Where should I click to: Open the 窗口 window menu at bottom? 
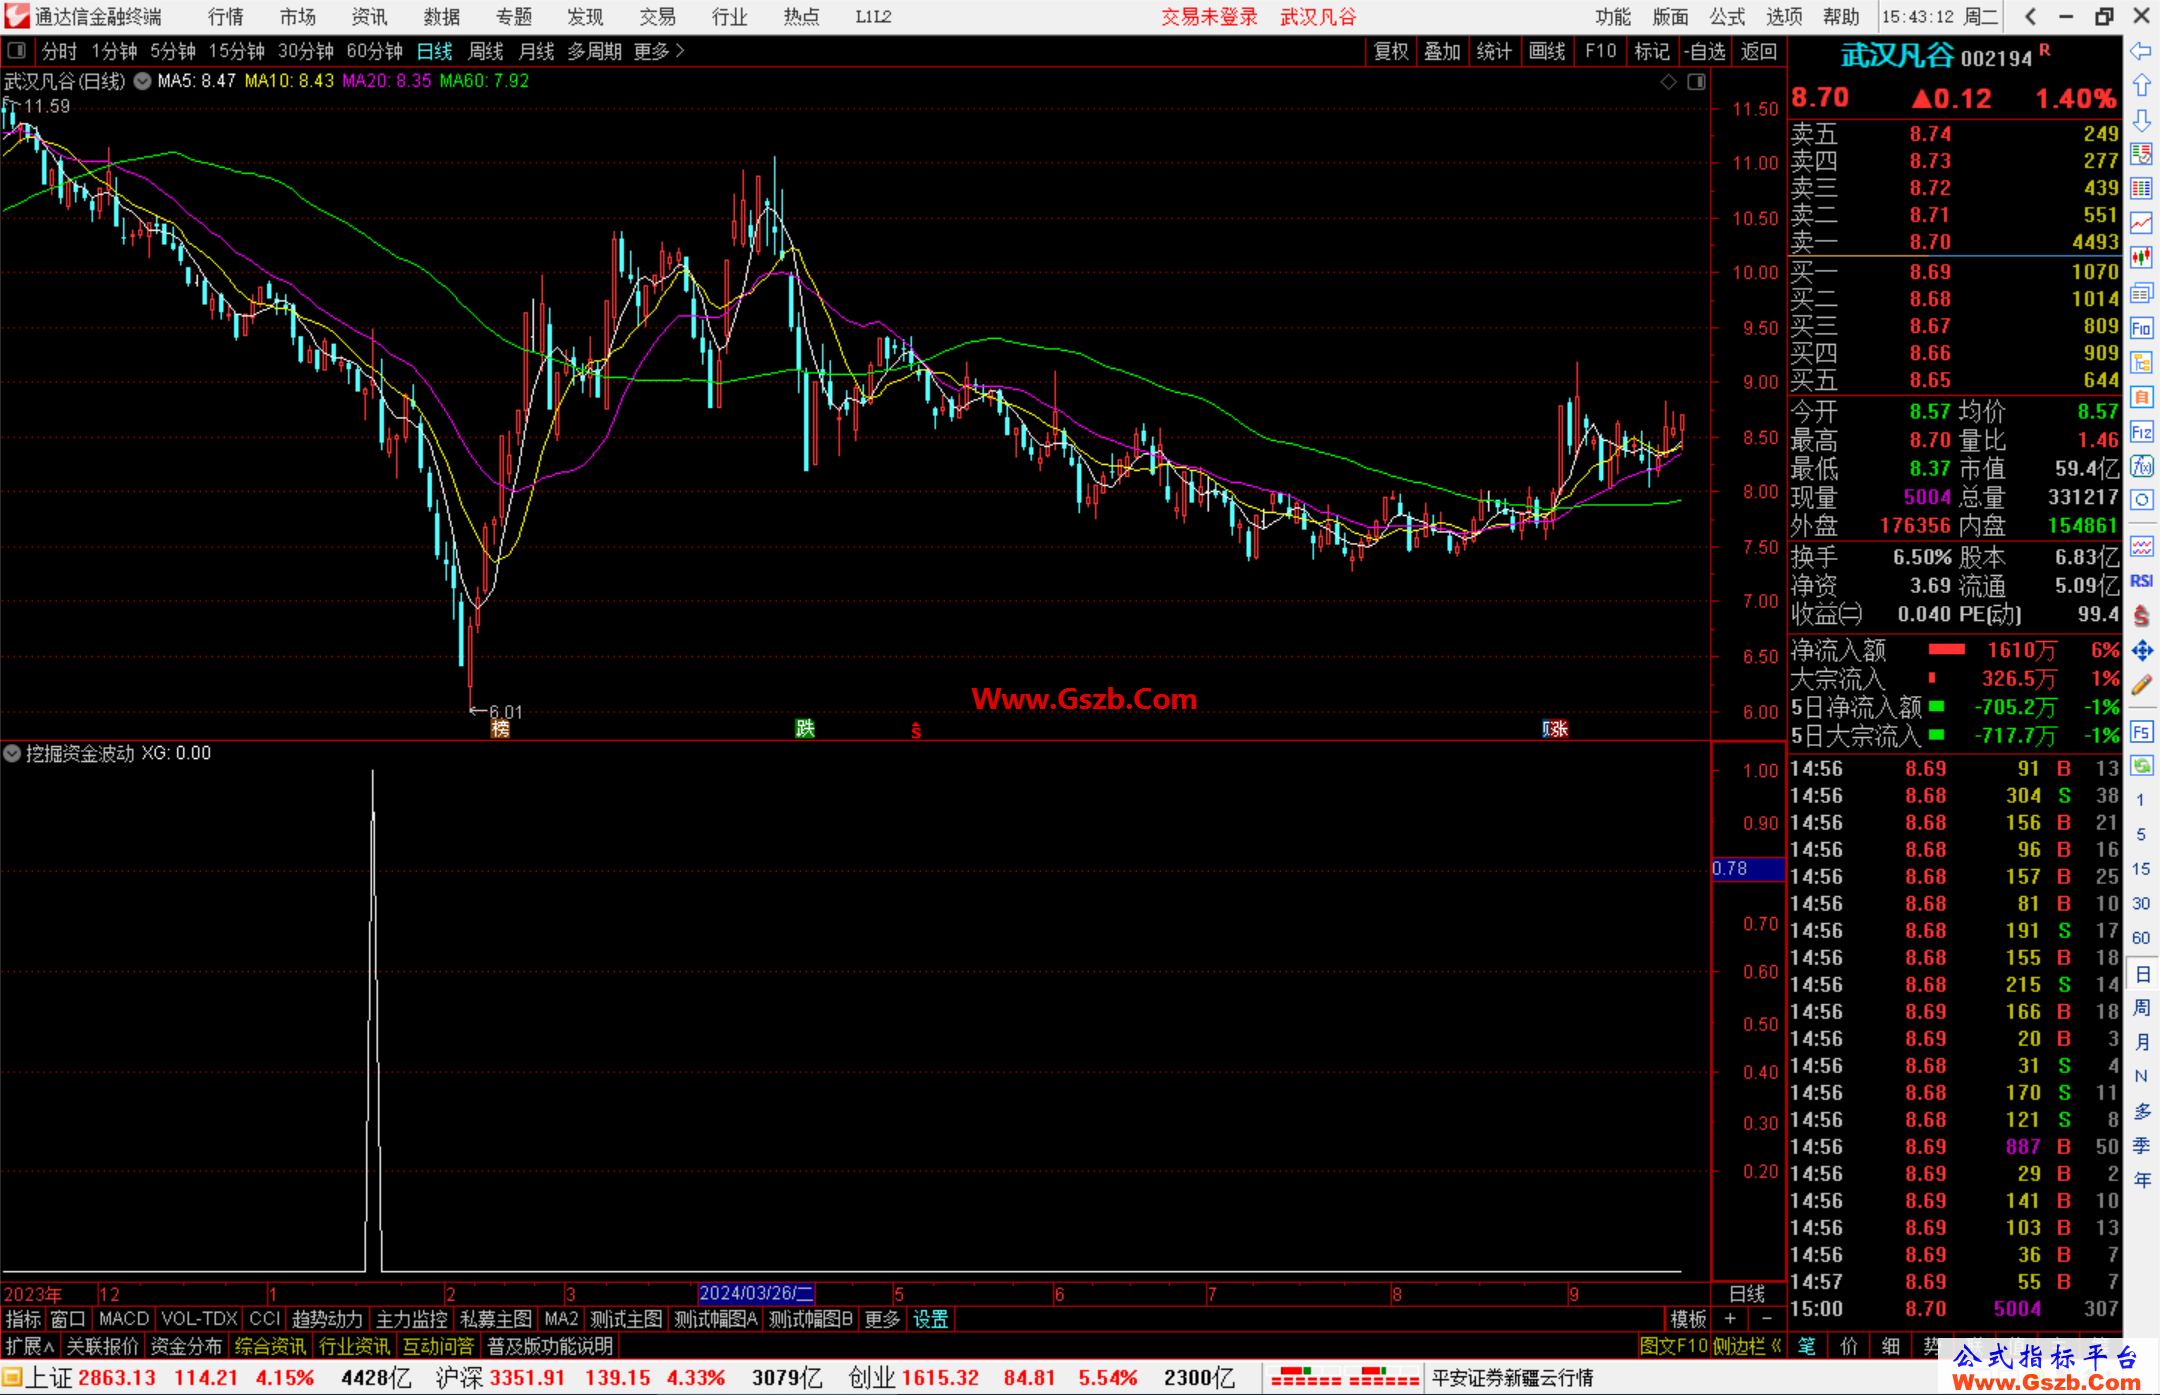pyautogui.click(x=68, y=1319)
